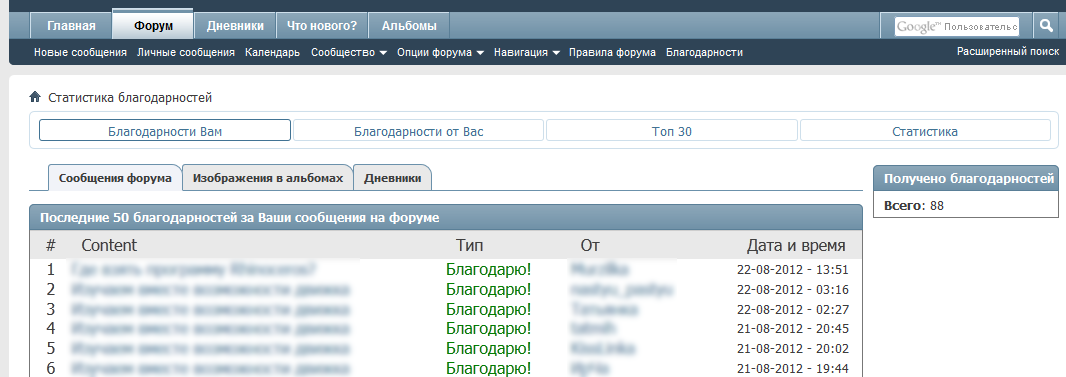Go to Что нового? tab
This screenshot has height=377, width=1066.
click(322, 26)
